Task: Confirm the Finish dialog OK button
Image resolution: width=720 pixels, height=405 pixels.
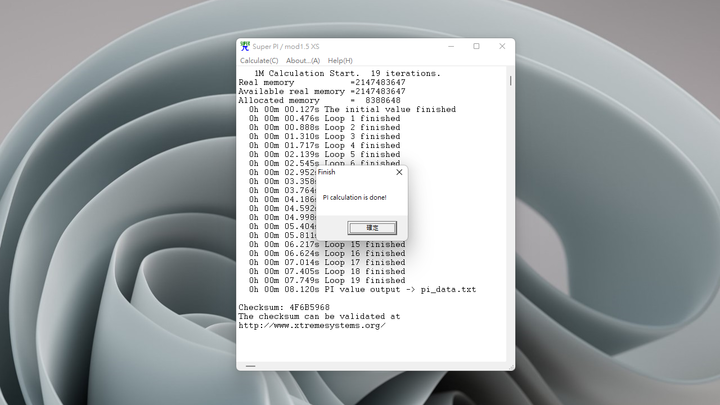Action: (x=372, y=228)
